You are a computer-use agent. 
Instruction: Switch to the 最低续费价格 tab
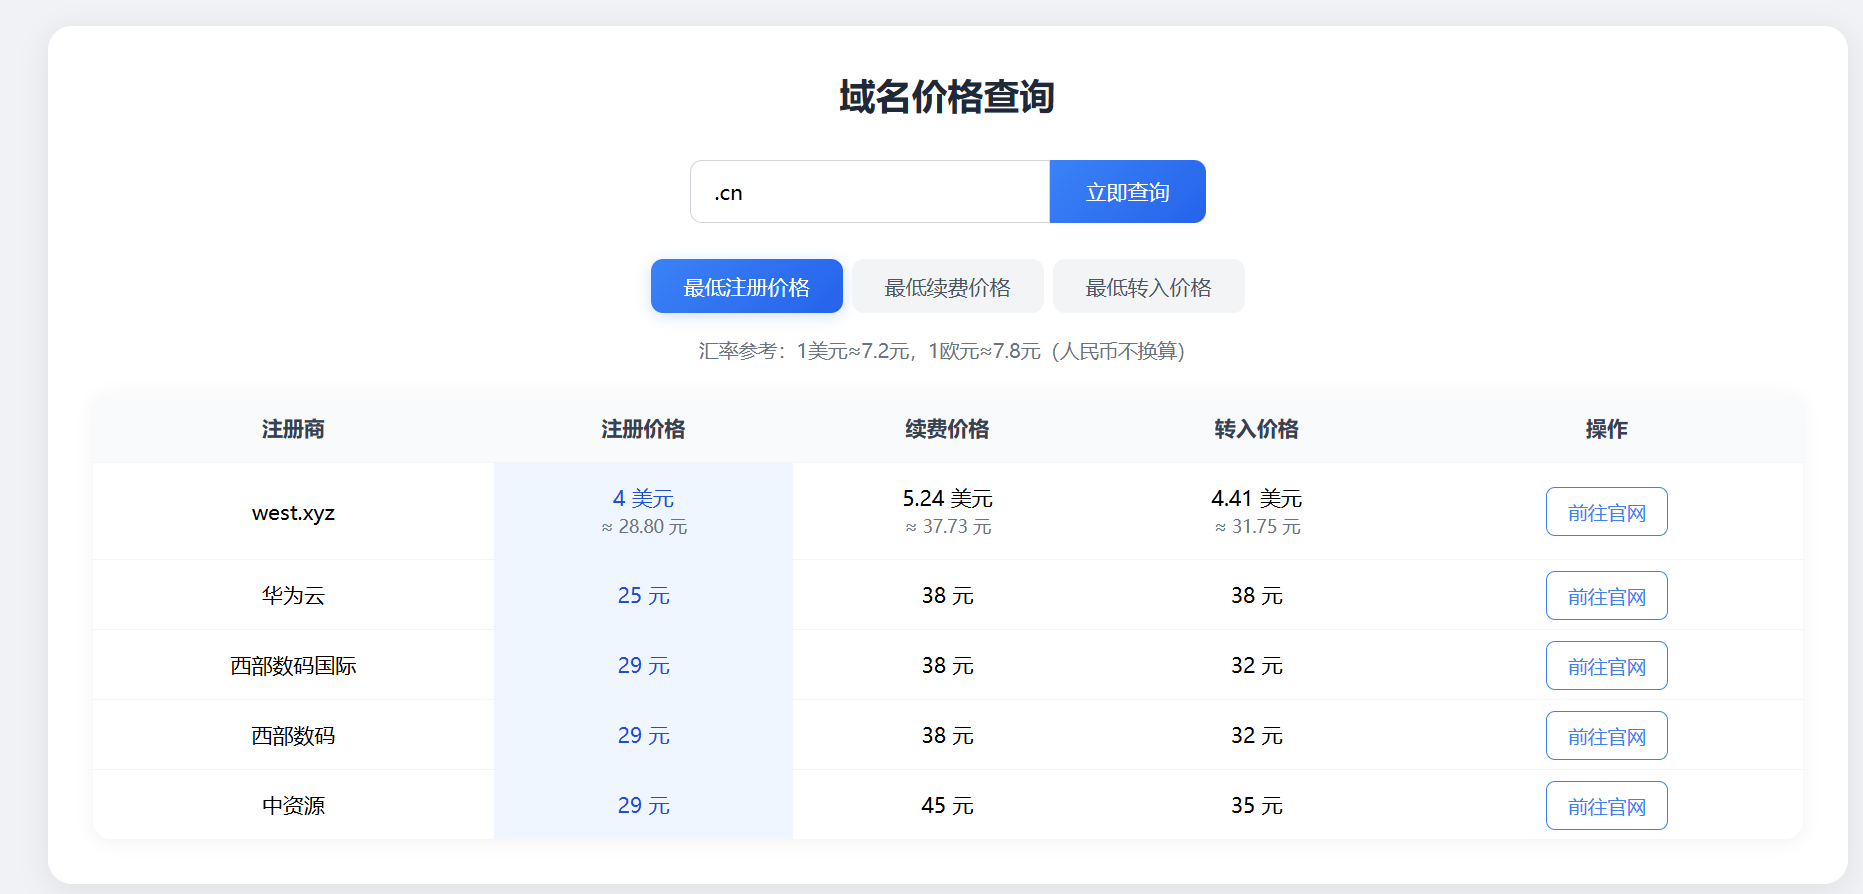(x=947, y=287)
